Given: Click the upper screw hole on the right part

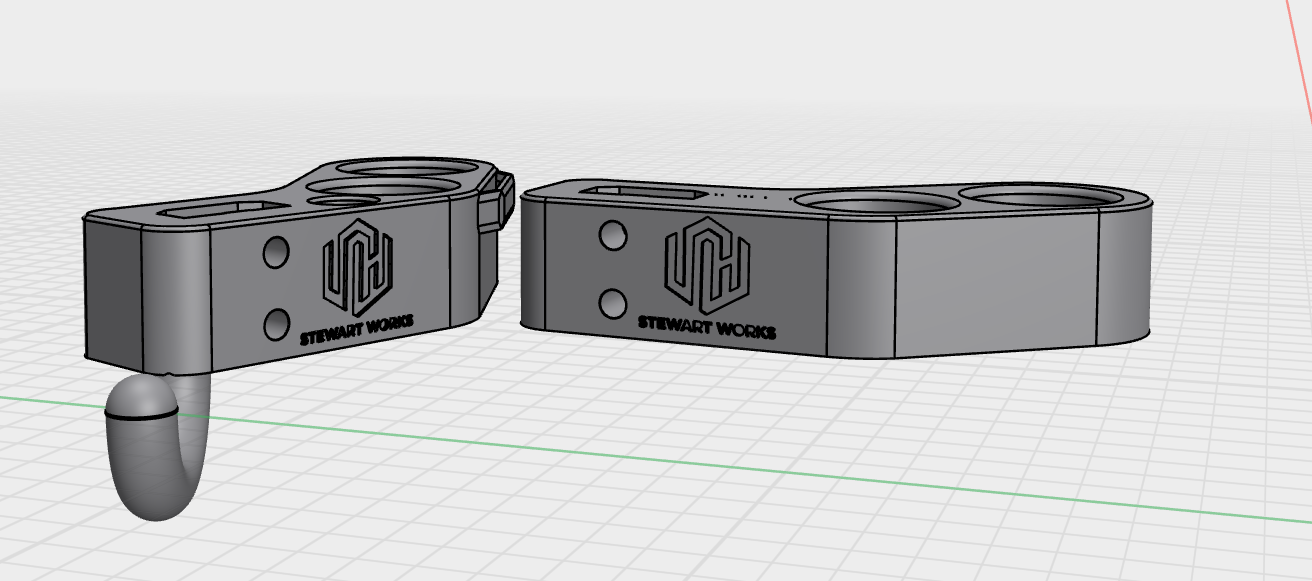Looking at the screenshot, I should pyautogui.click(x=612, y=235).
